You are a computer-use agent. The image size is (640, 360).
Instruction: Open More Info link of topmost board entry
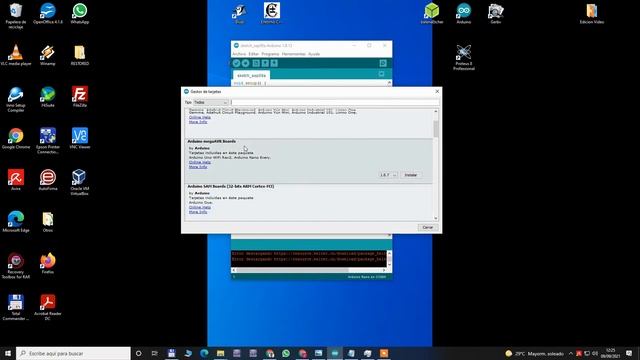(x=198, y=122)
